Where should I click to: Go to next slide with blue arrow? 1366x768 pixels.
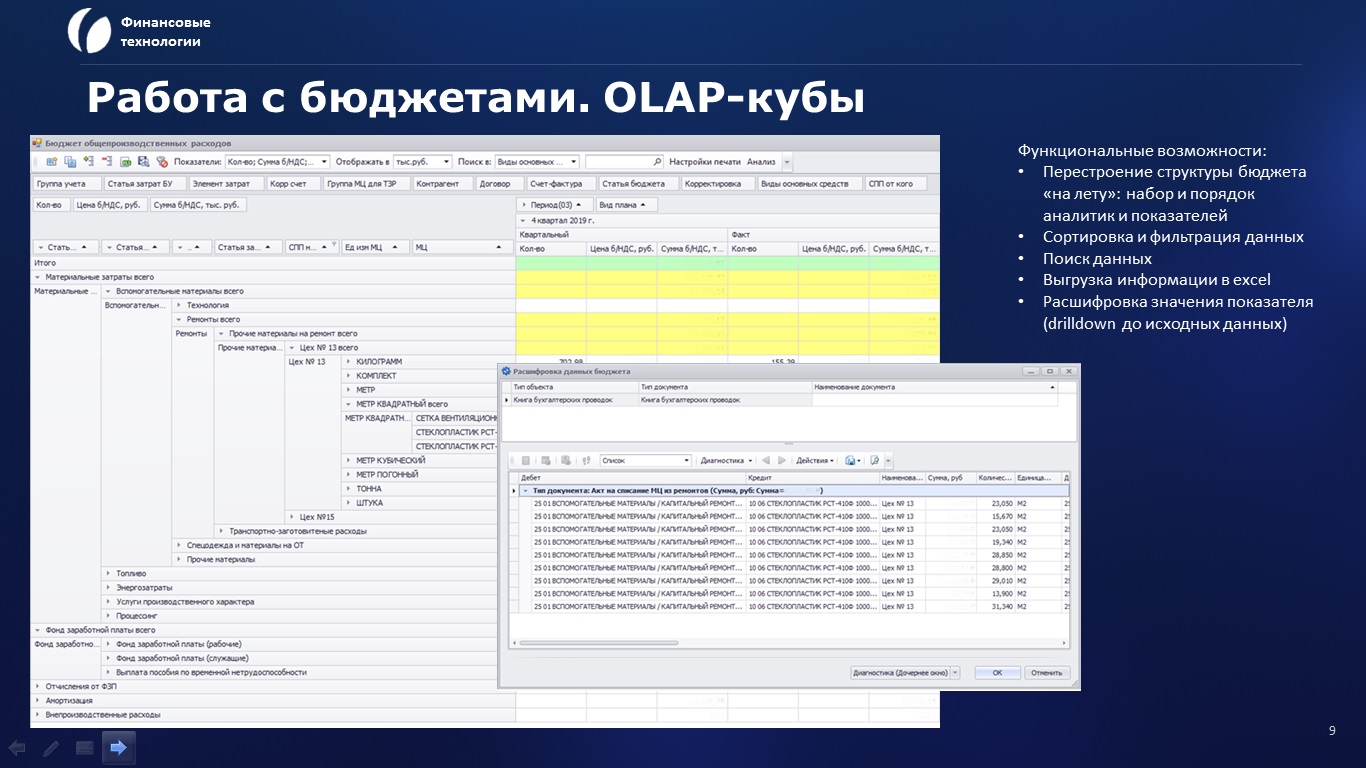point(118,747)
